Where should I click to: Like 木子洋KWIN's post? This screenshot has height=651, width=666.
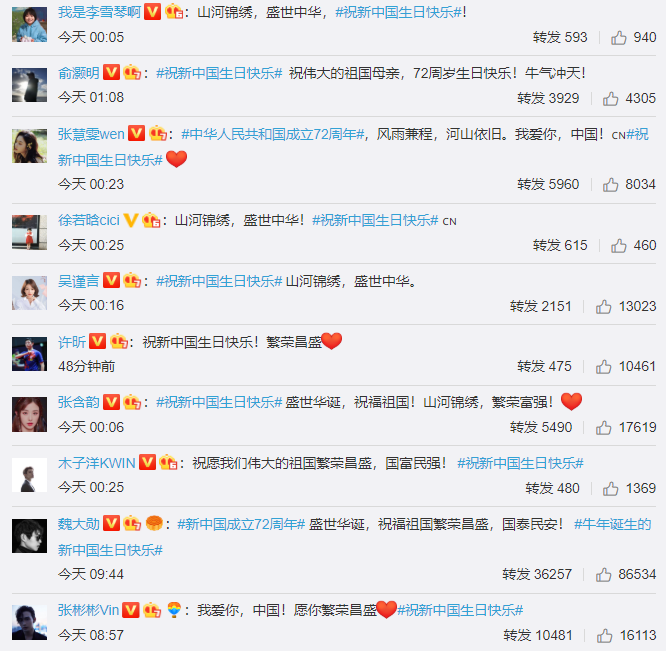(610, 489)
